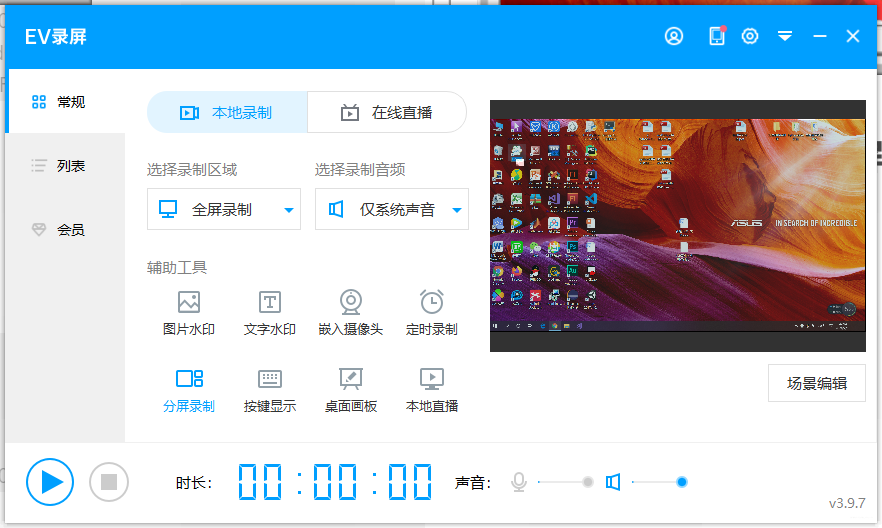Click the v3.9.7 version label
The image size is (882, 528).
tap(847, 503)
